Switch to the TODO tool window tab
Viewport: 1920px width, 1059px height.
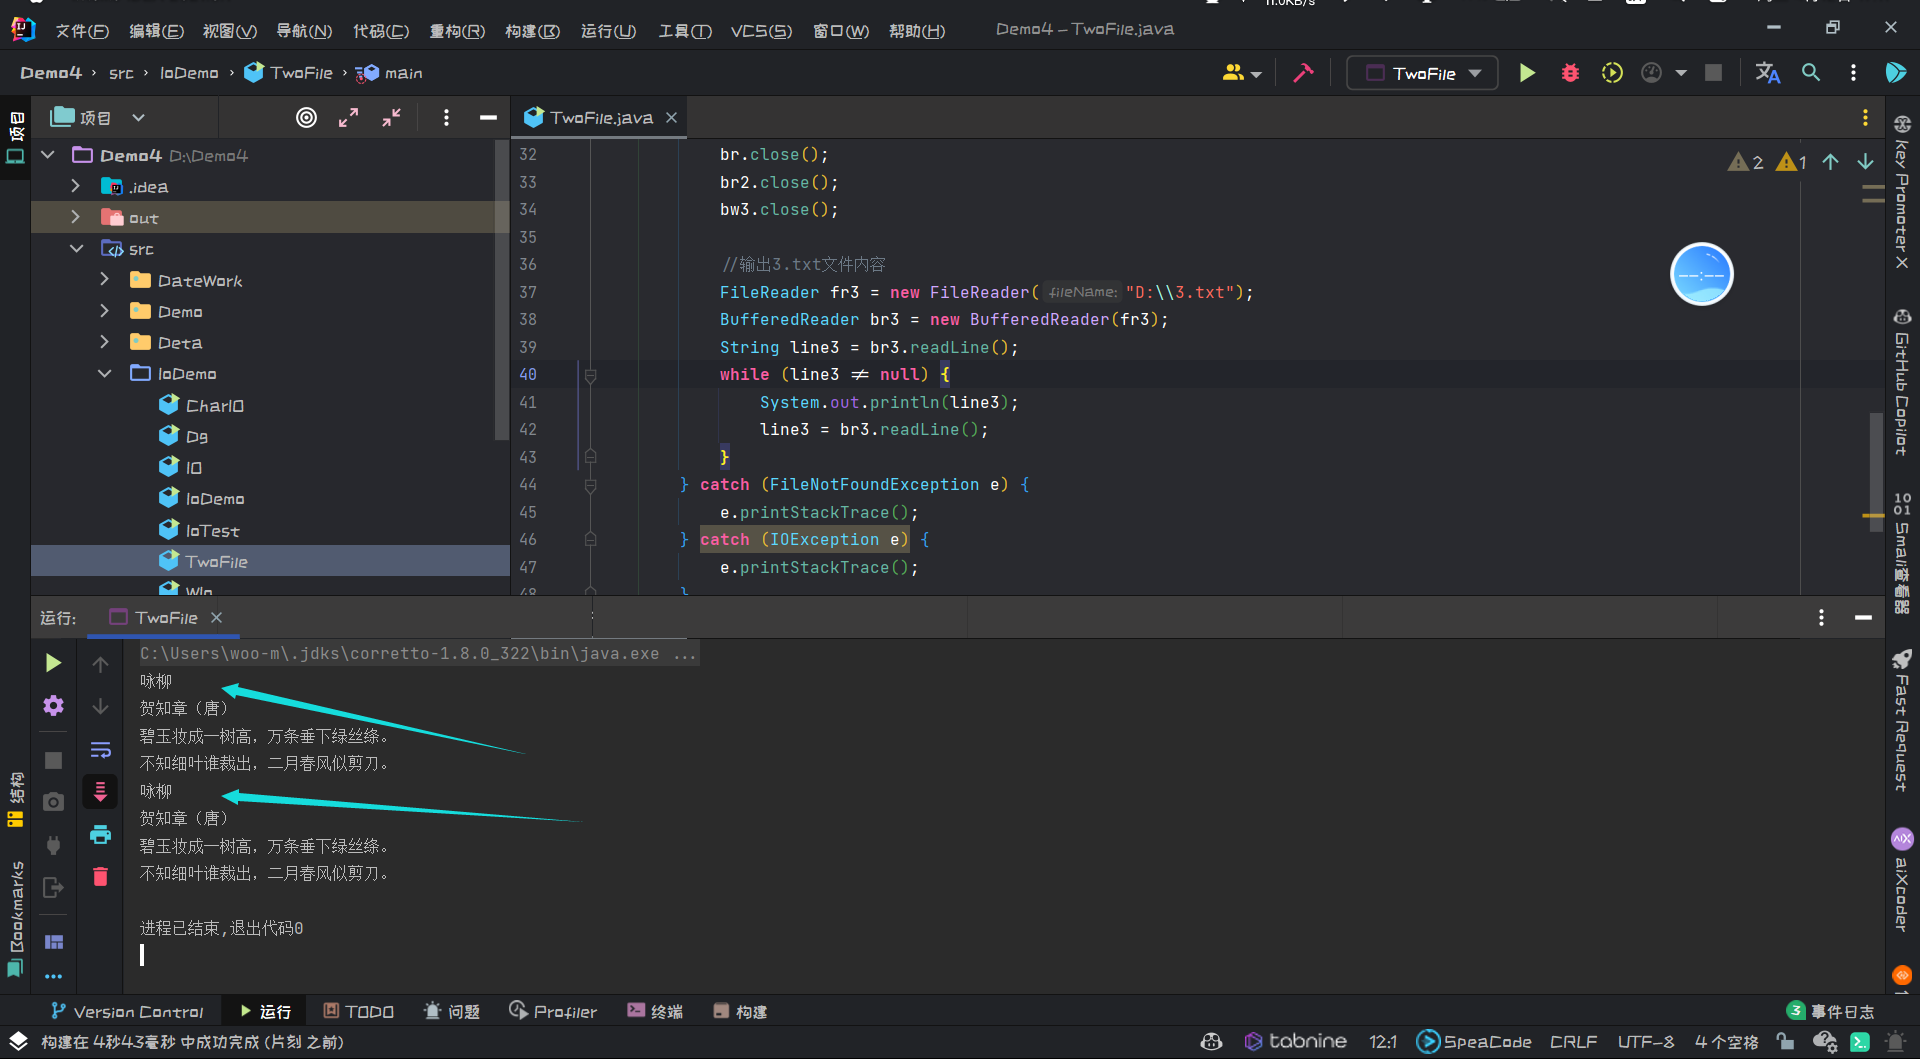[x=358, y=1012]
